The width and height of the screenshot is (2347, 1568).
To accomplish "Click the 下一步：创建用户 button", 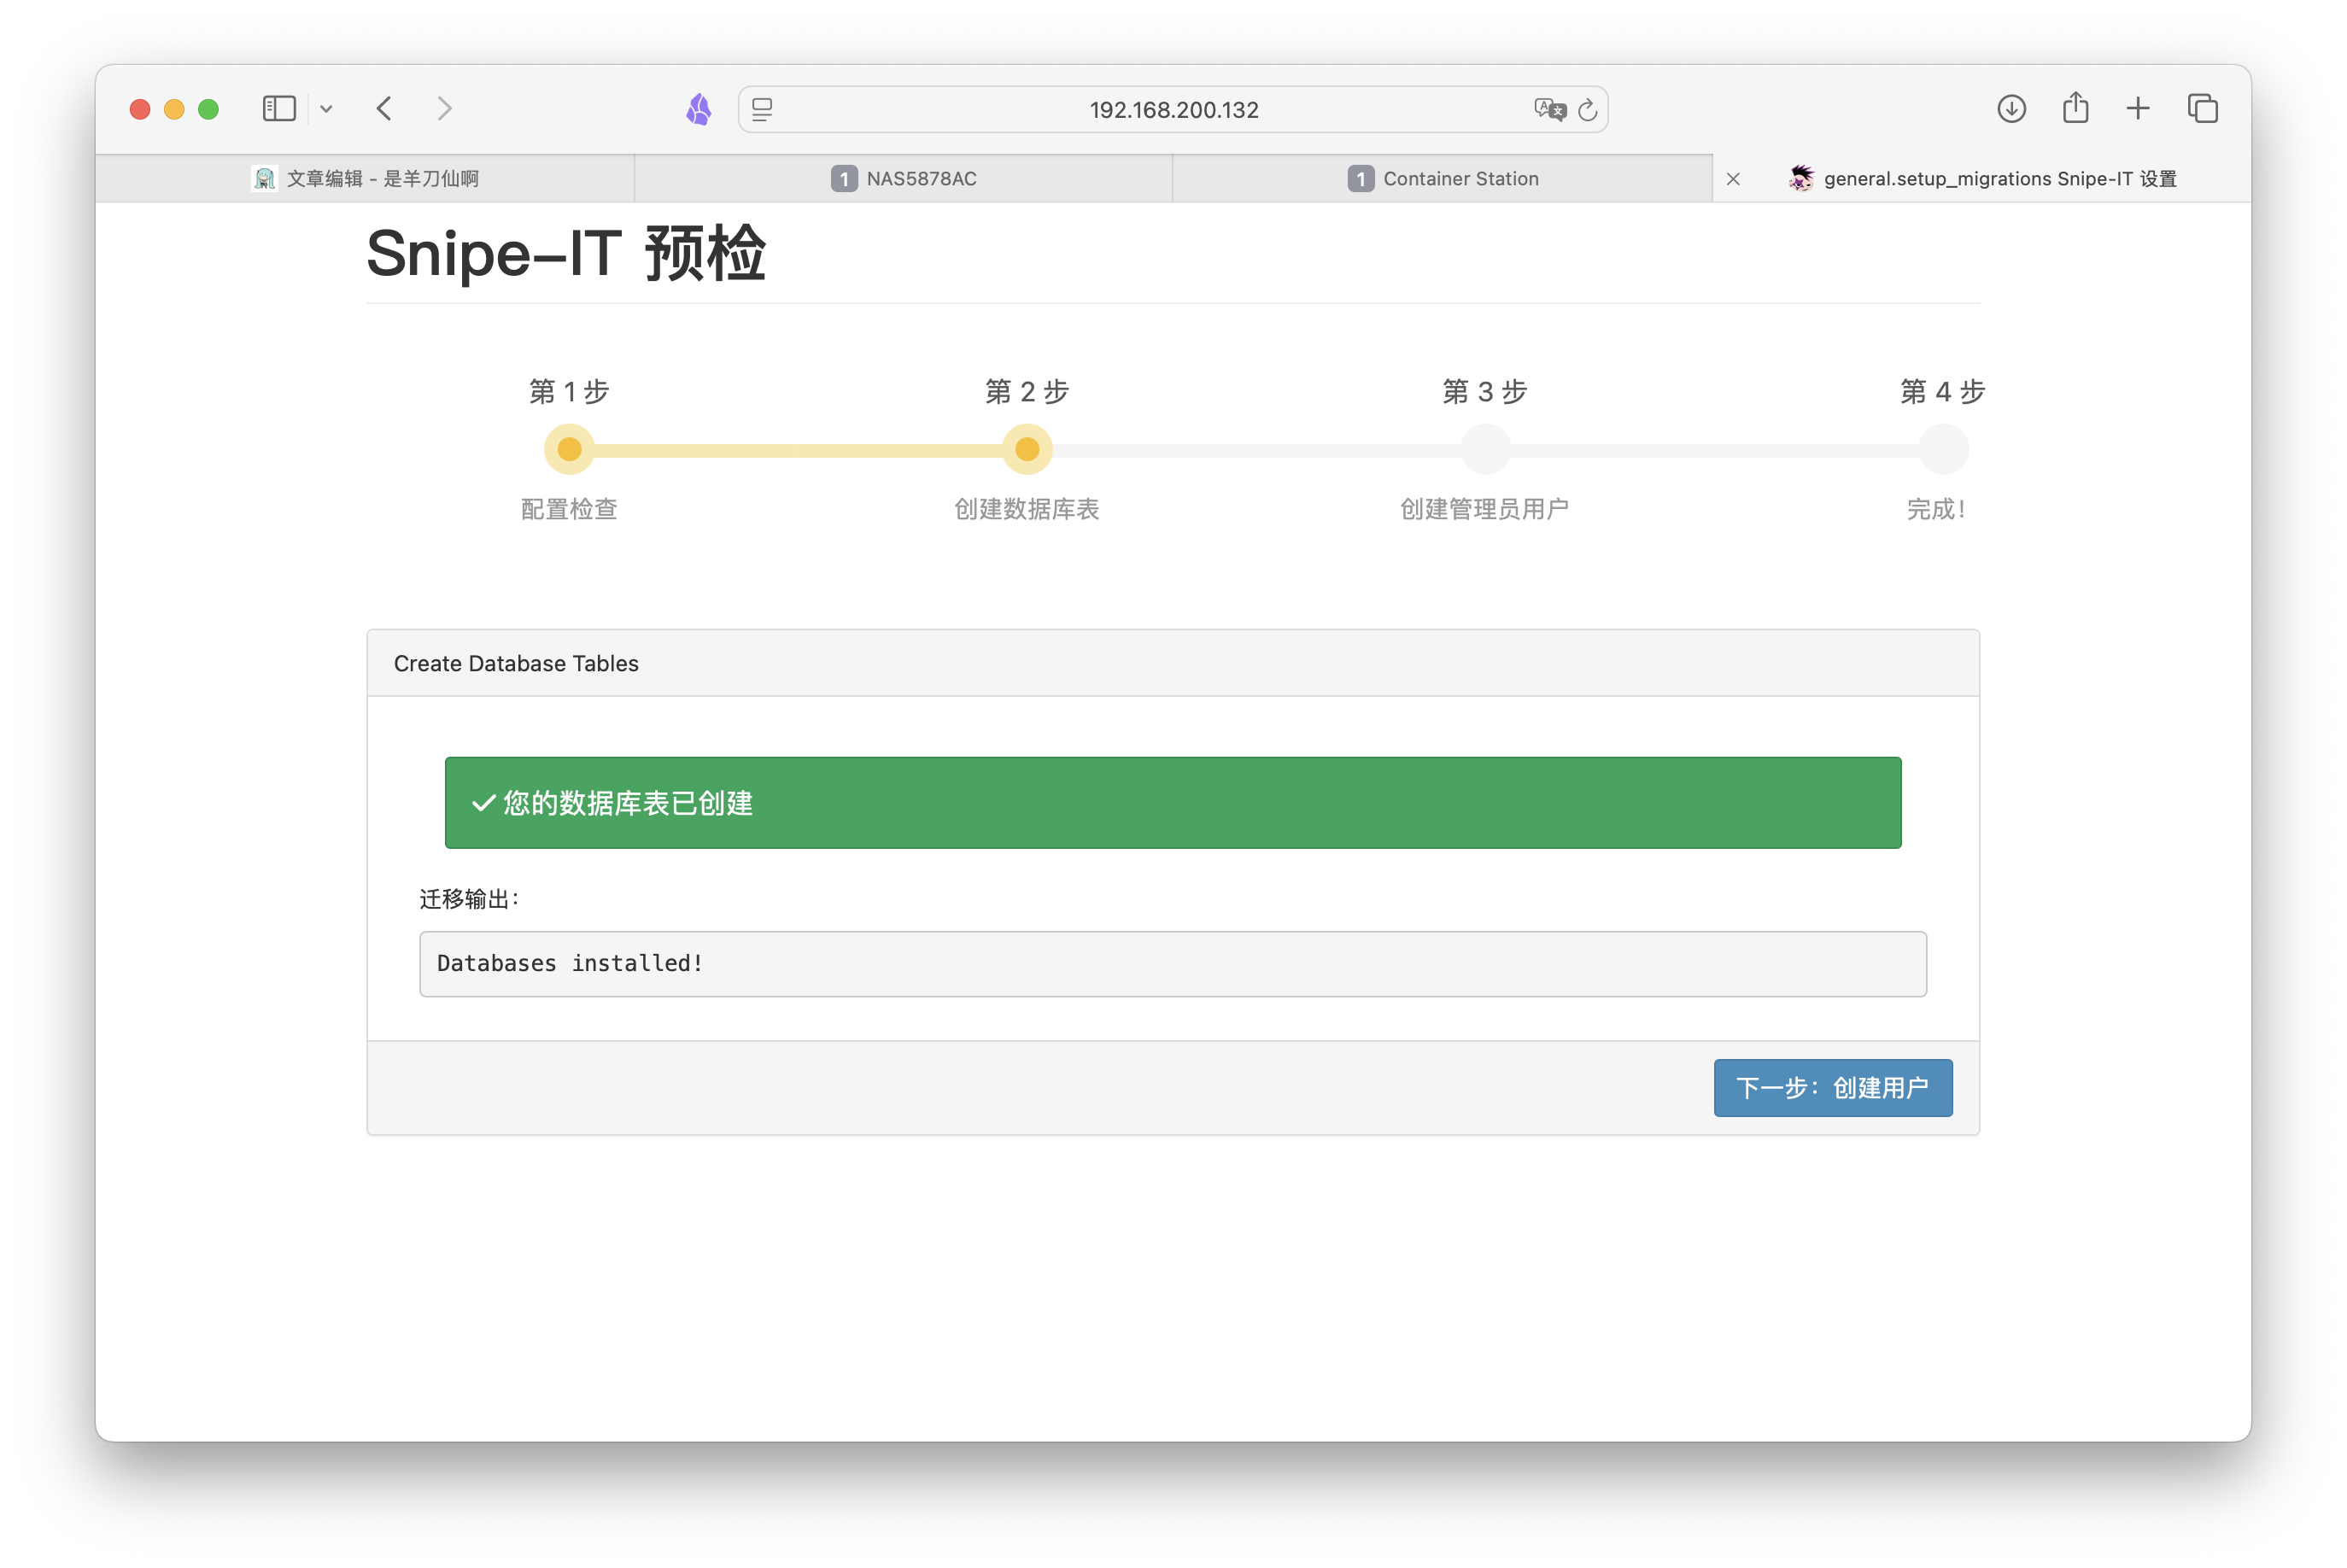I will [1832, 1087].
